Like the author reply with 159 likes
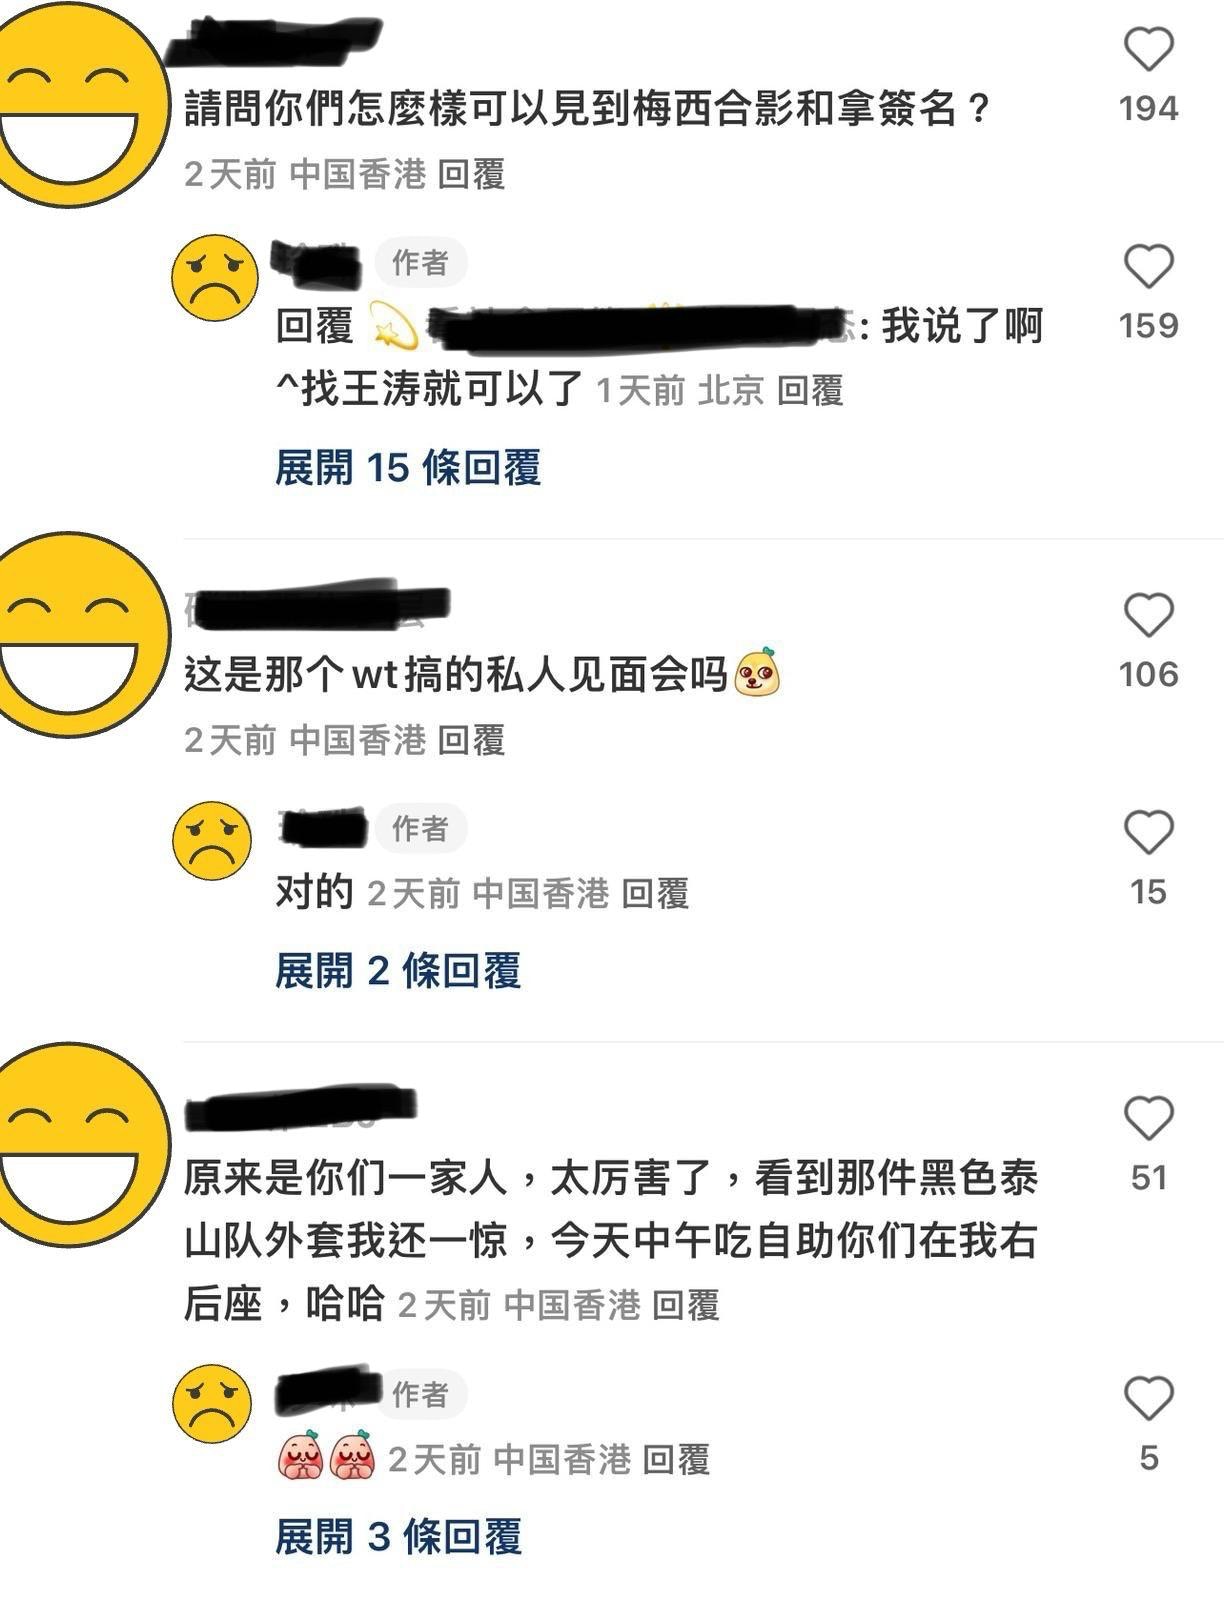The width and height of the screenshot is (1224, 1600). (1148, 266)
